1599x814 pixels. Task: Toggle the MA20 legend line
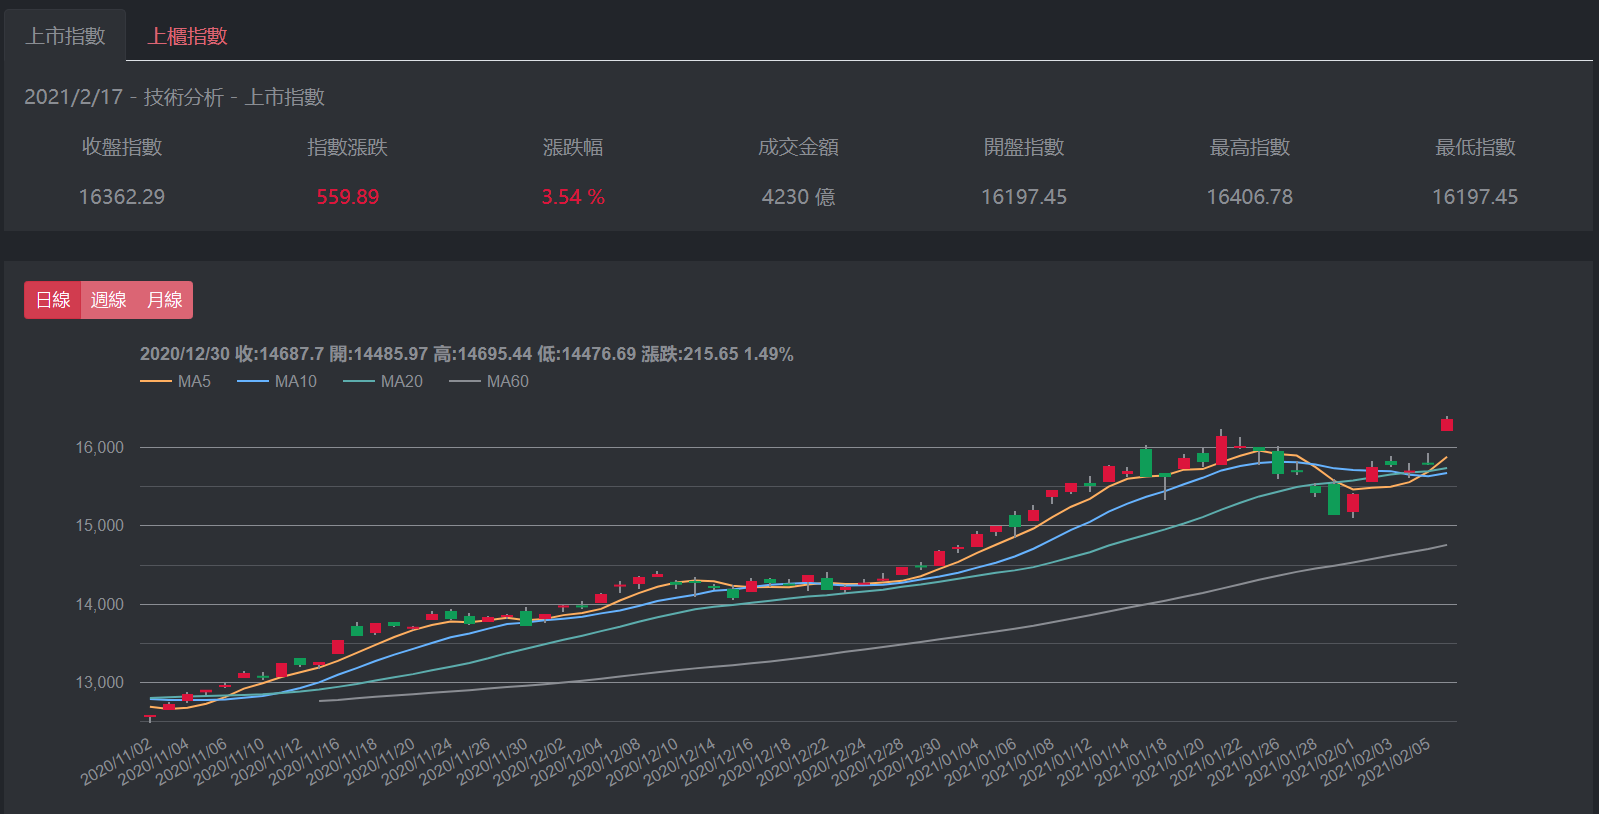tap(383, 381)
